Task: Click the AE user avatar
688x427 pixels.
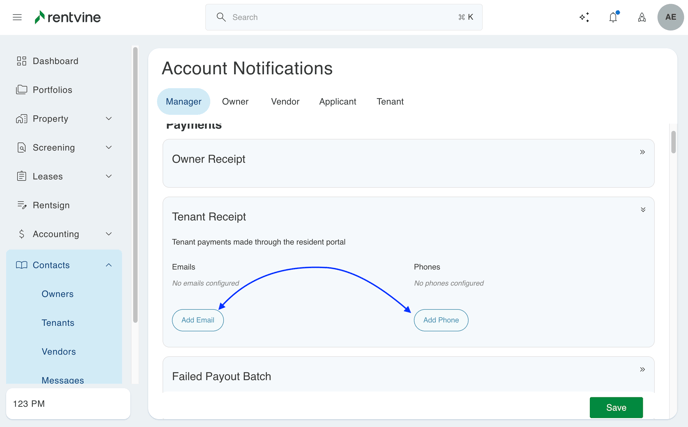Action: pyautogui.click(x=670, y=17)
